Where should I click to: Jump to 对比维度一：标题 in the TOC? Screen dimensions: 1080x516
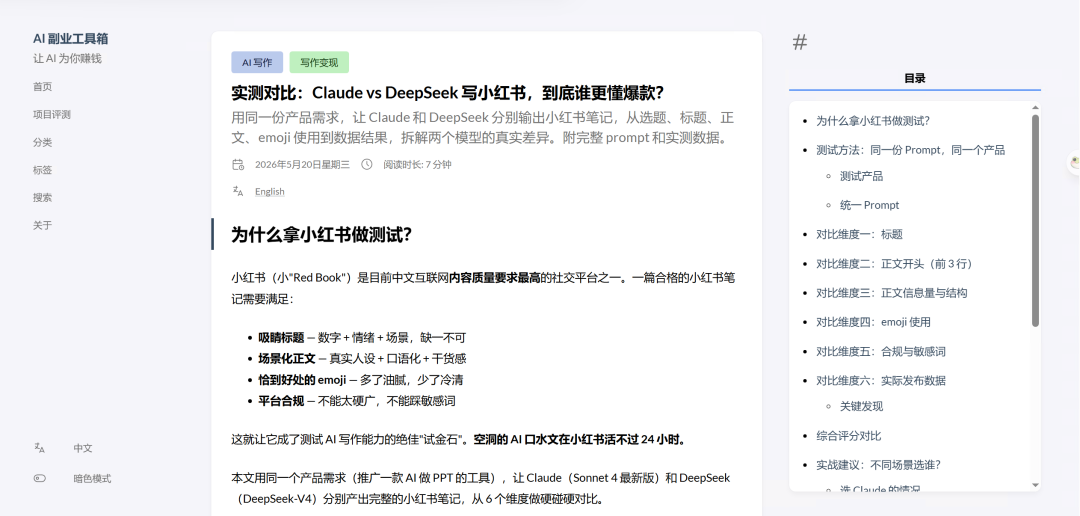[859, 234]
